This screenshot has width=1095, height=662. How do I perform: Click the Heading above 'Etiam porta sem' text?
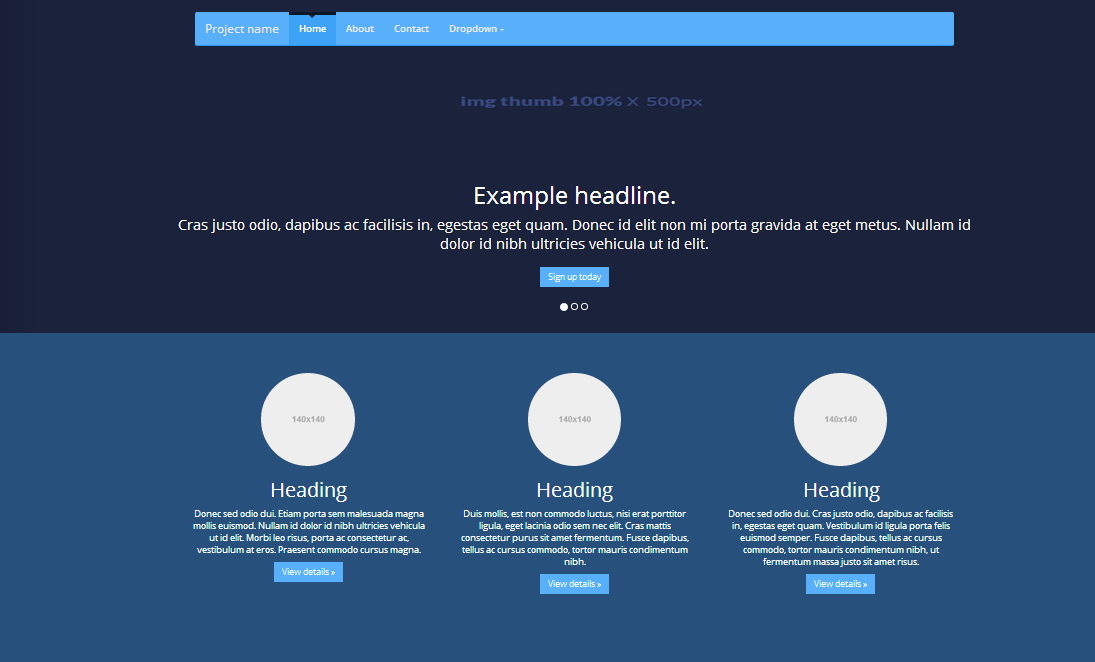click(308, 490)
